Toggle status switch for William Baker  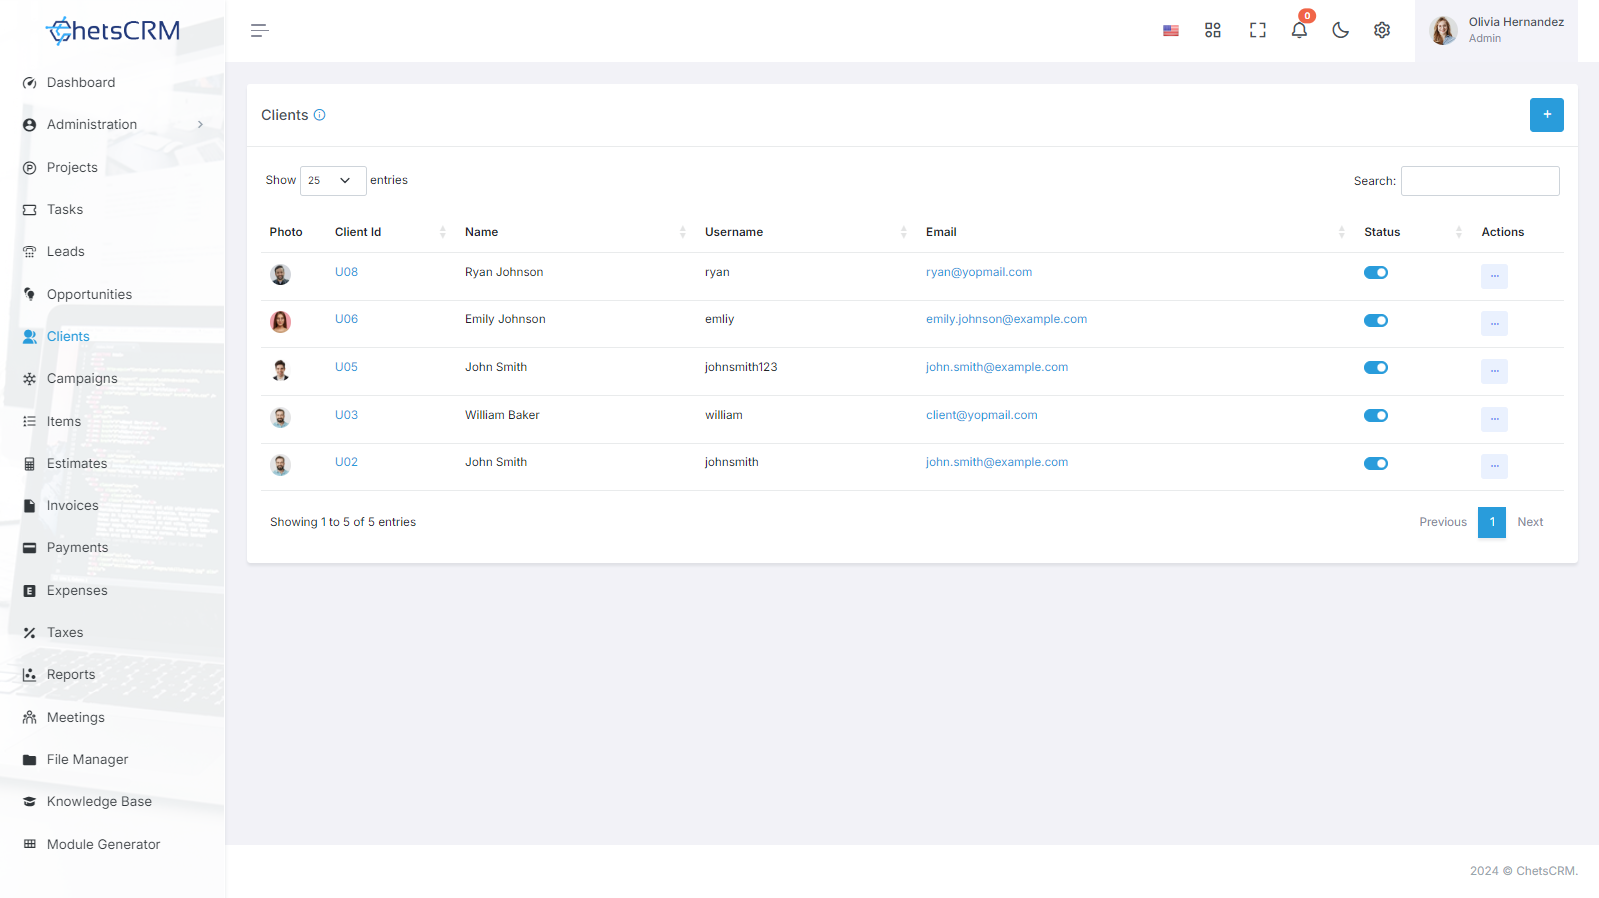[x=1376, y=416]
